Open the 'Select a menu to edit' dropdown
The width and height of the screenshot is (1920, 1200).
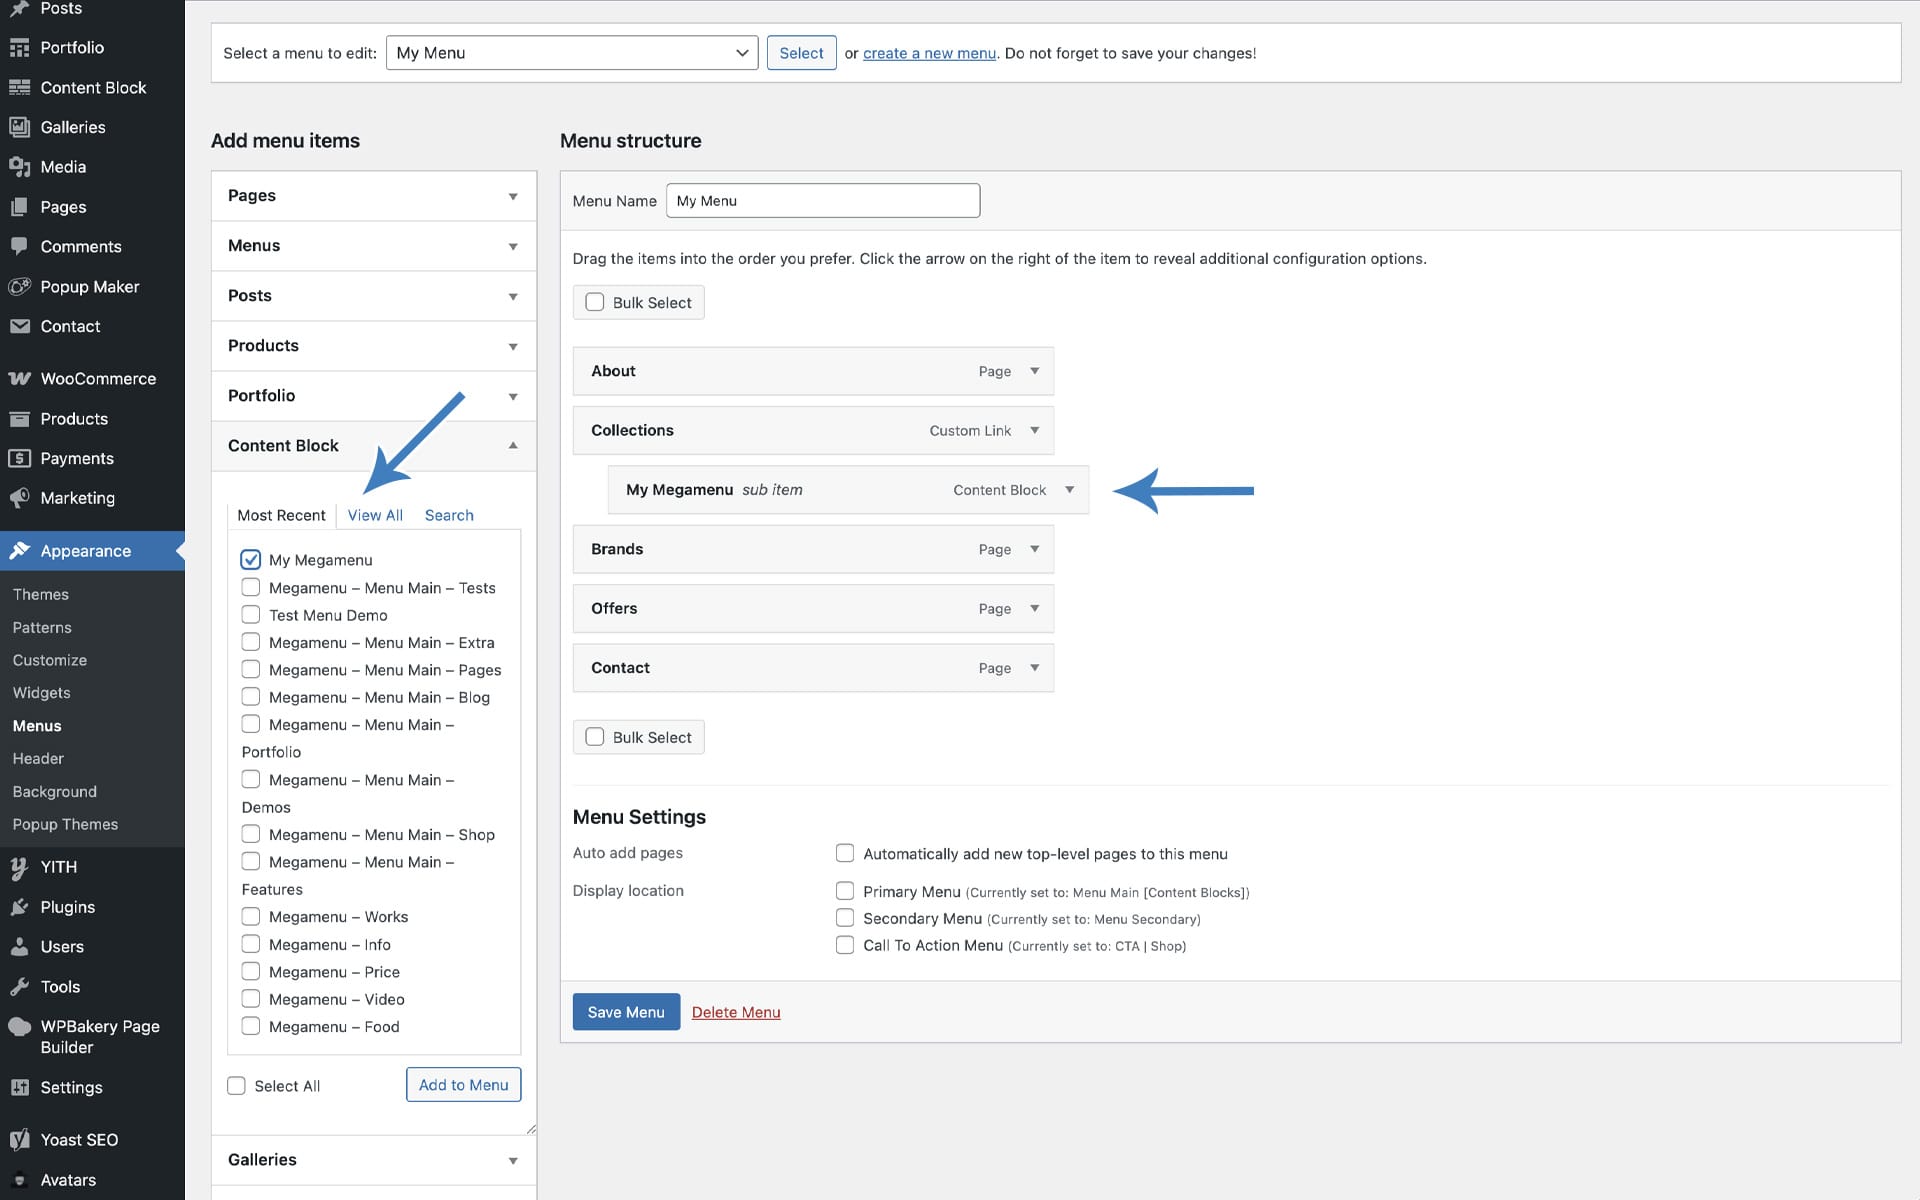[x=571, y=53]
